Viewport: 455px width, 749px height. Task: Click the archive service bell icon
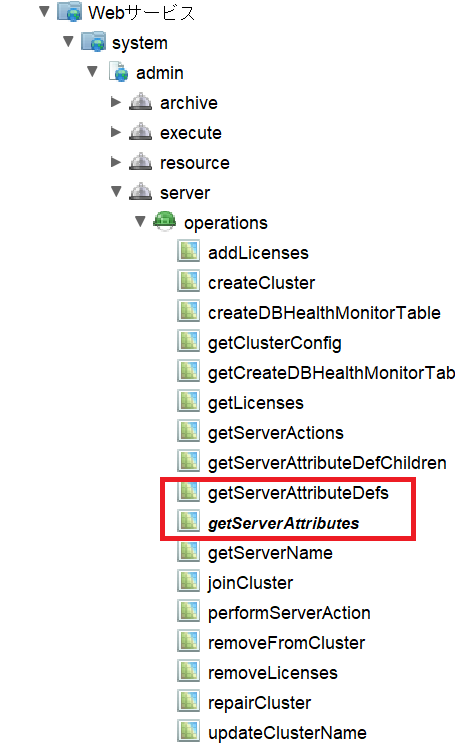click(140, 102)
